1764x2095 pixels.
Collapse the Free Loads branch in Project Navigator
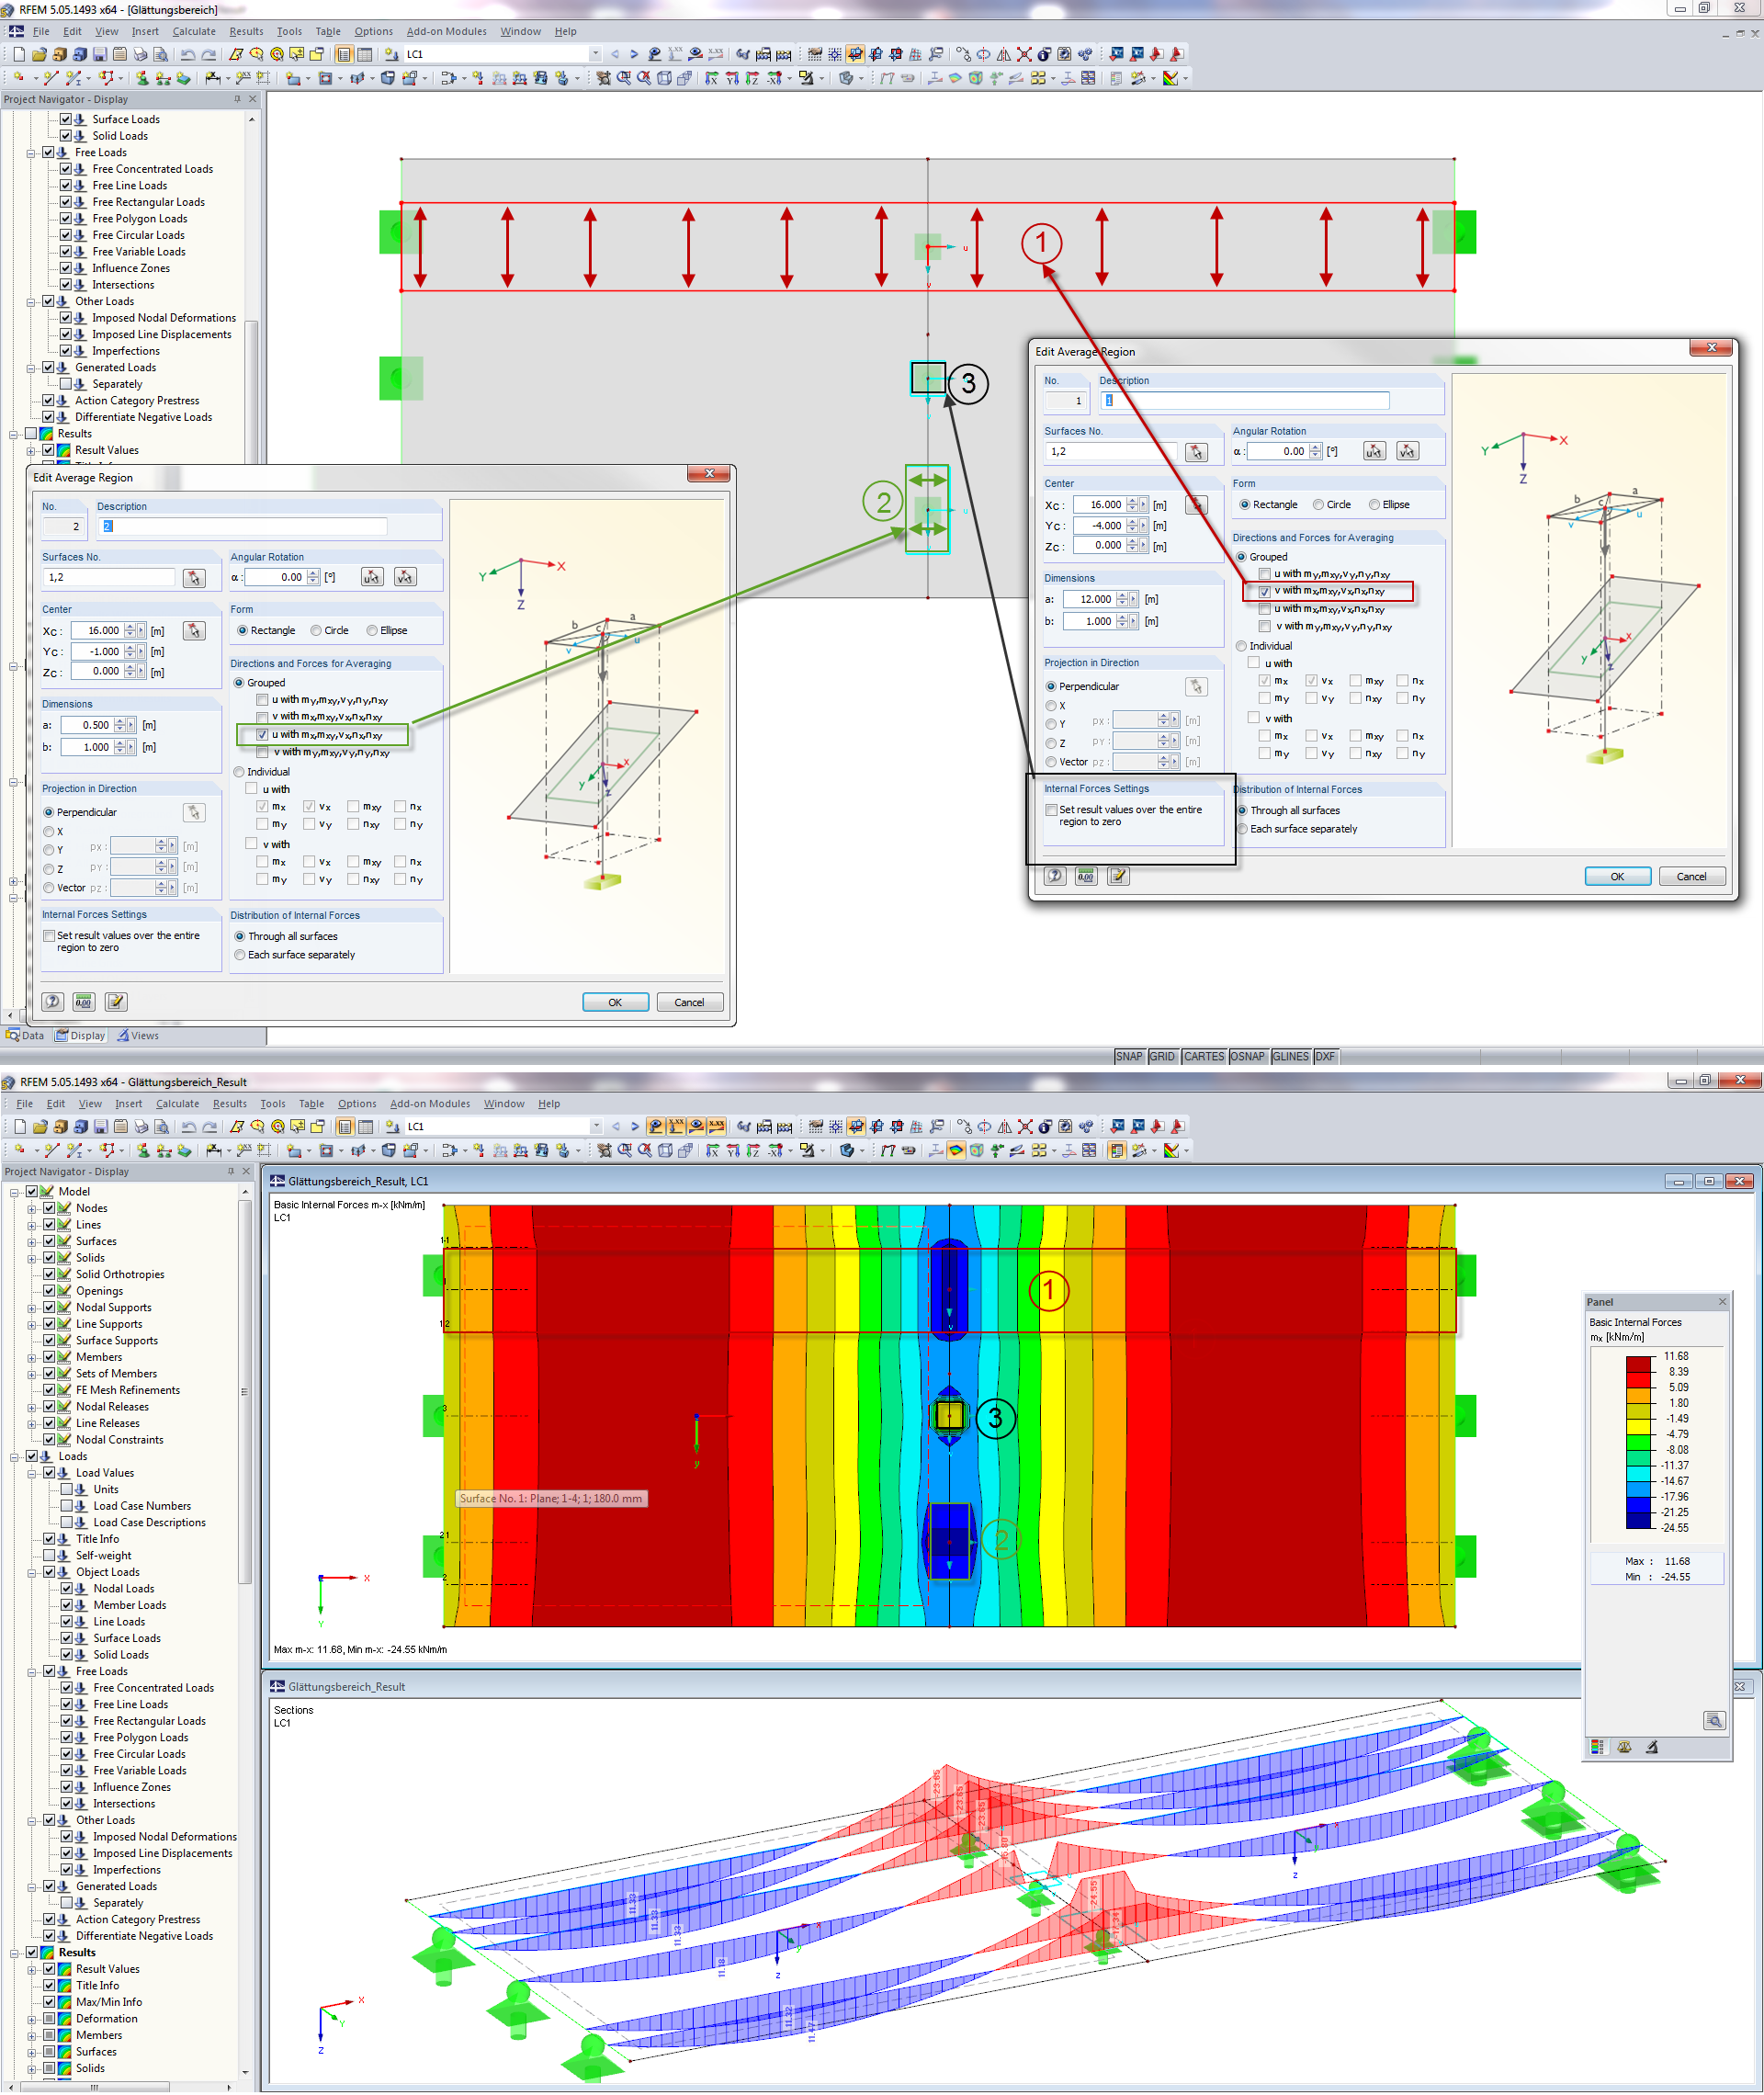(31, 152)
